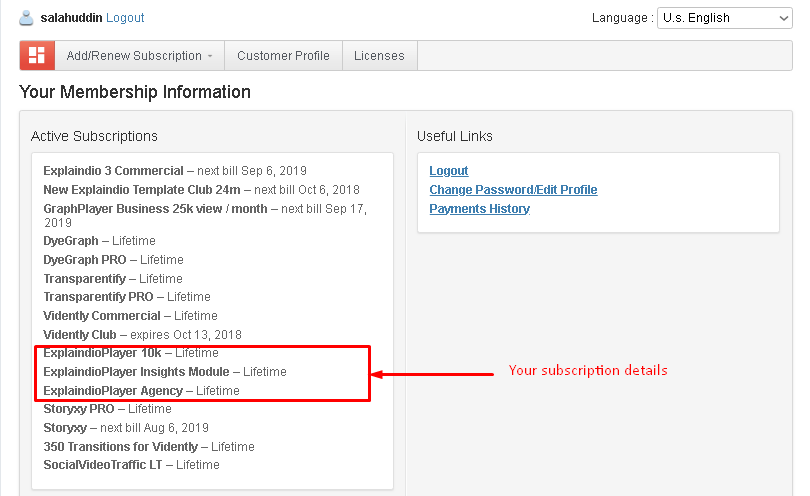Select New Explaindio Template Club 24m row
This screenshot has width=810, height=496.
coord(201,190)
